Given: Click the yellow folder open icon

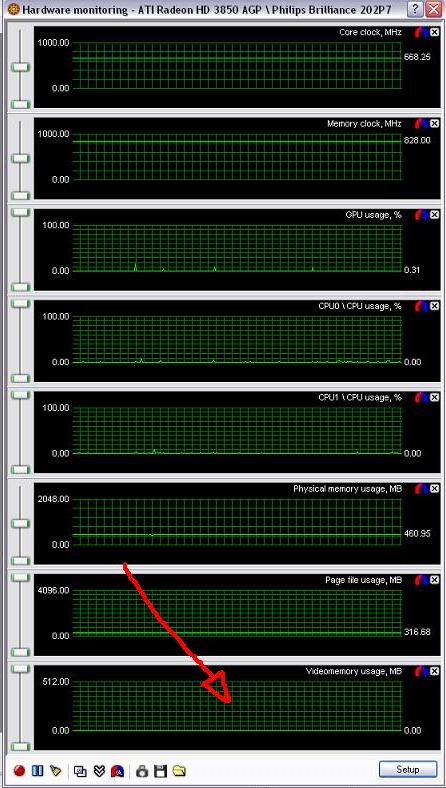Looking at the screenshot, I should click(x=179, y=770).
